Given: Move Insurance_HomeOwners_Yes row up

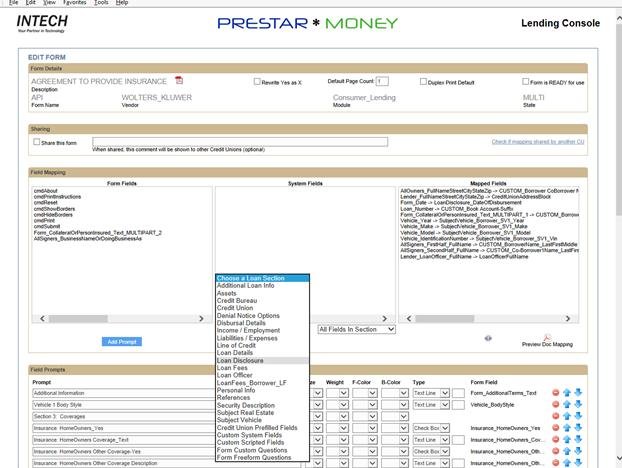Looking at the screenshot, I should point(567,427).
